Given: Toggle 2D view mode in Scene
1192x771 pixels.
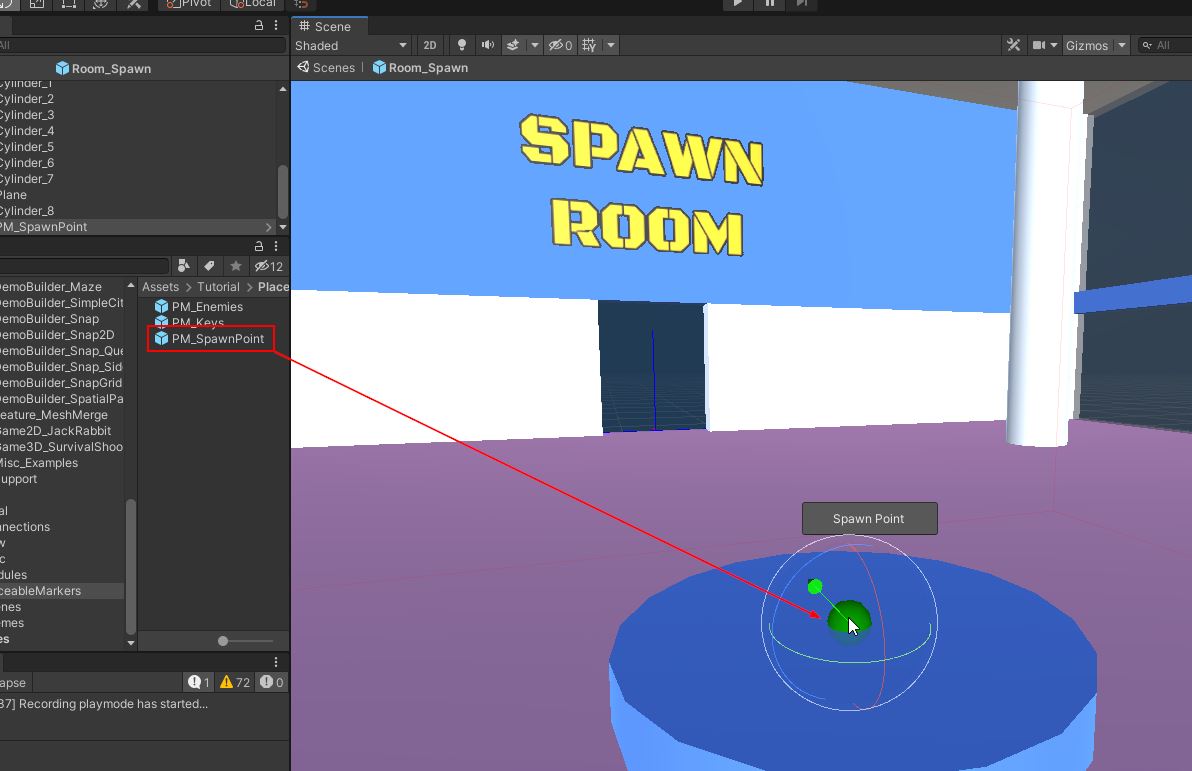Looking at the screenshot, I should pyautogui.click(x=429, y=45).
